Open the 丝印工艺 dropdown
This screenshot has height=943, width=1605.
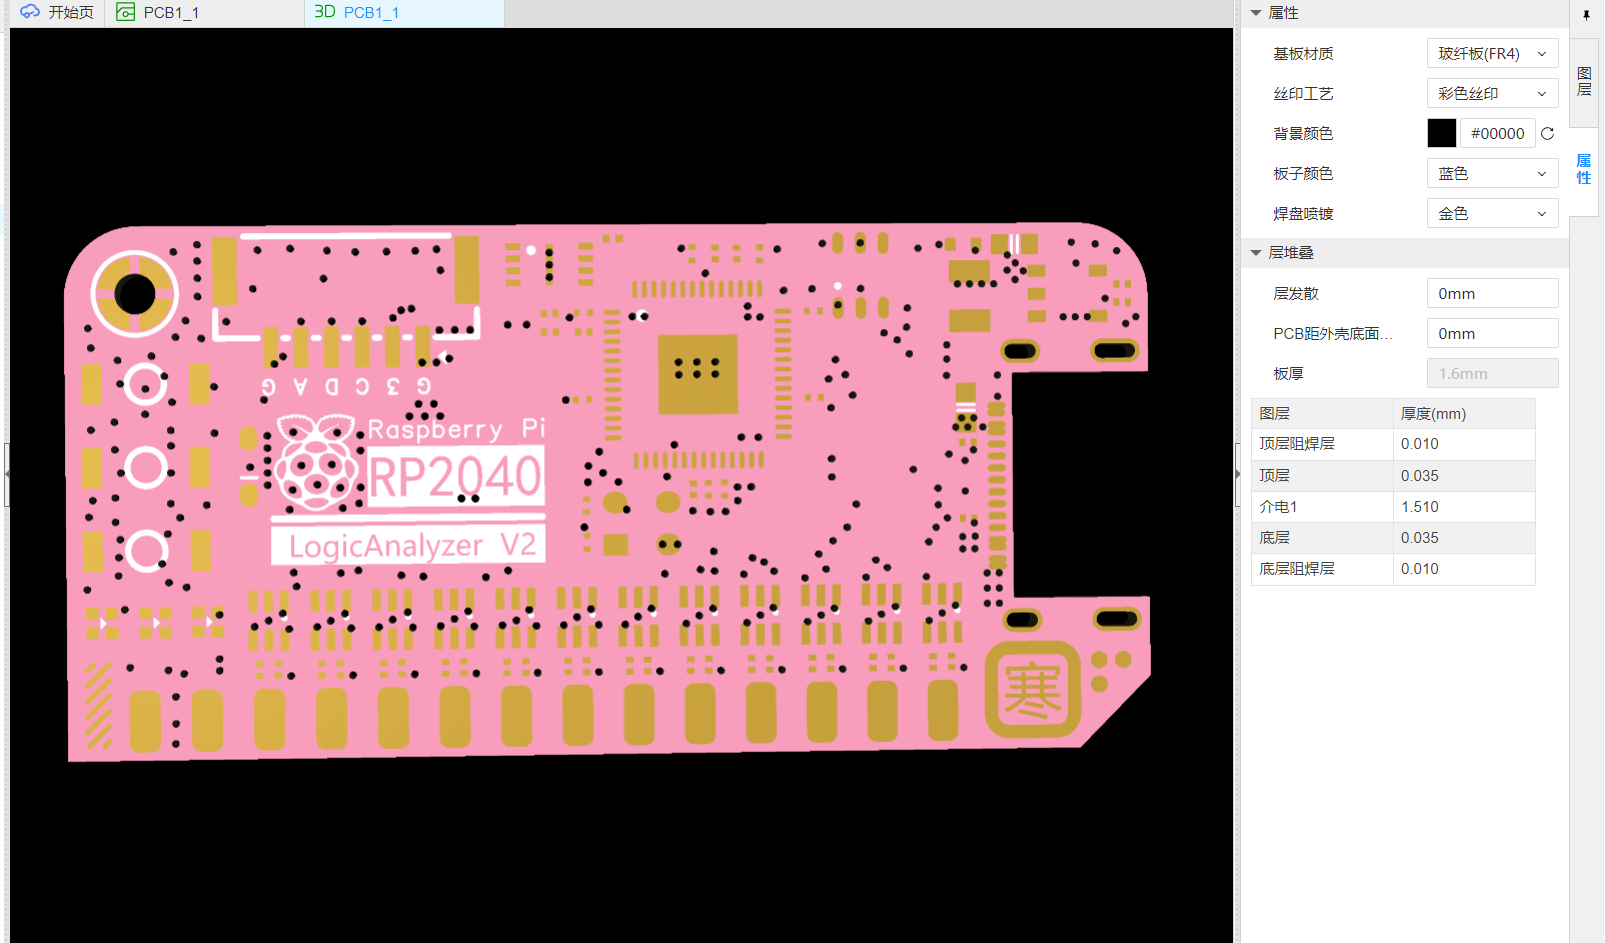pyautogui.click(x=1491, y=94)
